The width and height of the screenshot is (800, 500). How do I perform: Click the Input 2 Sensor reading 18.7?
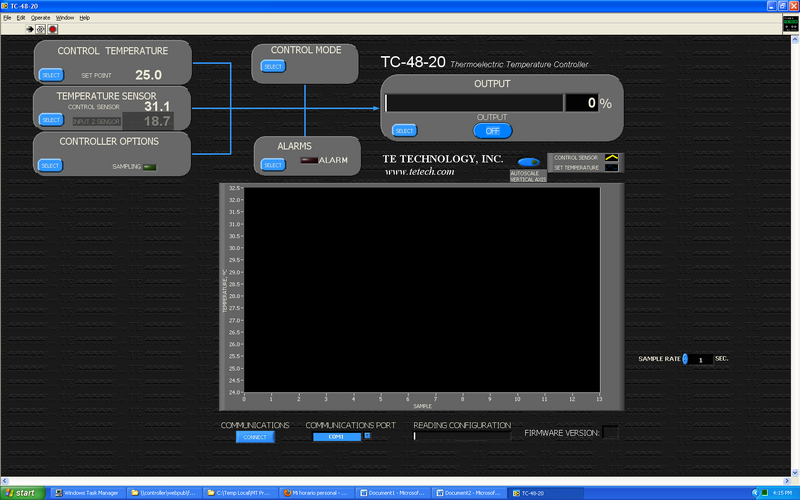pos(148,121)
